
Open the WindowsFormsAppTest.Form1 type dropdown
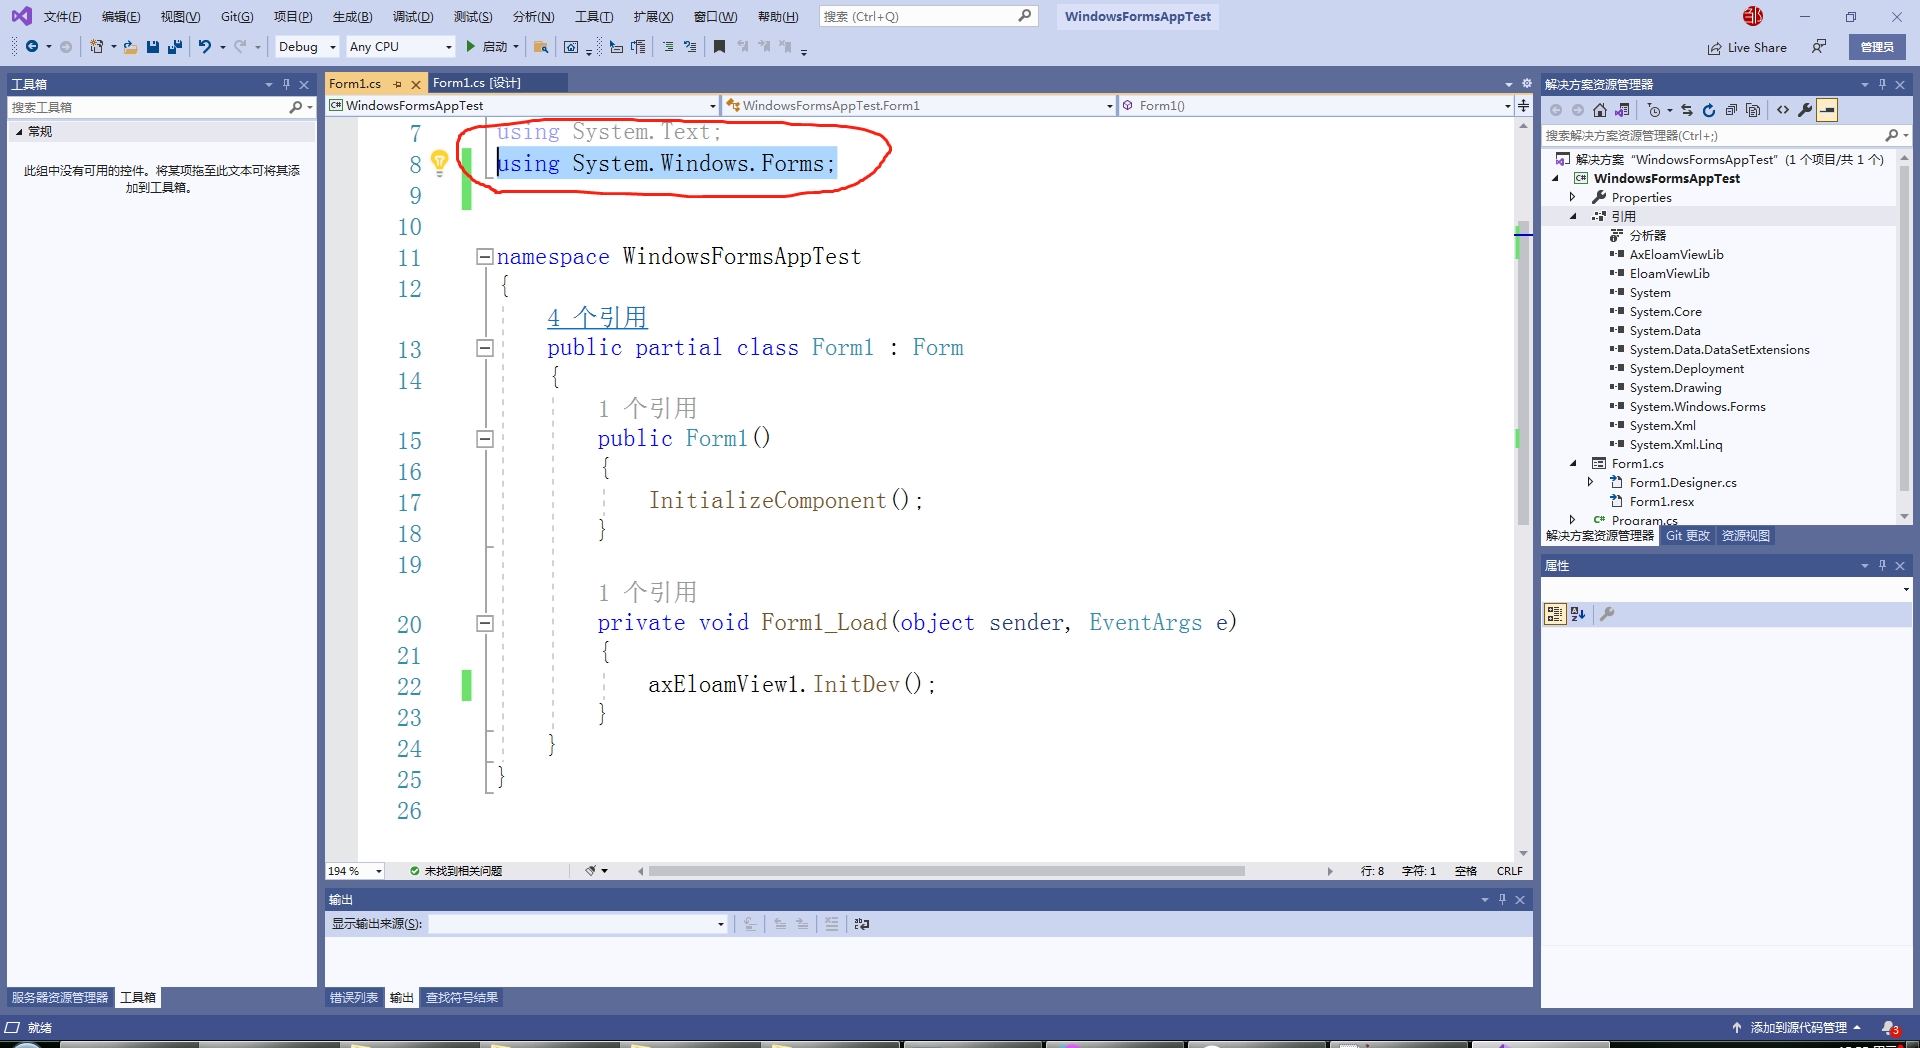[919, 105]
